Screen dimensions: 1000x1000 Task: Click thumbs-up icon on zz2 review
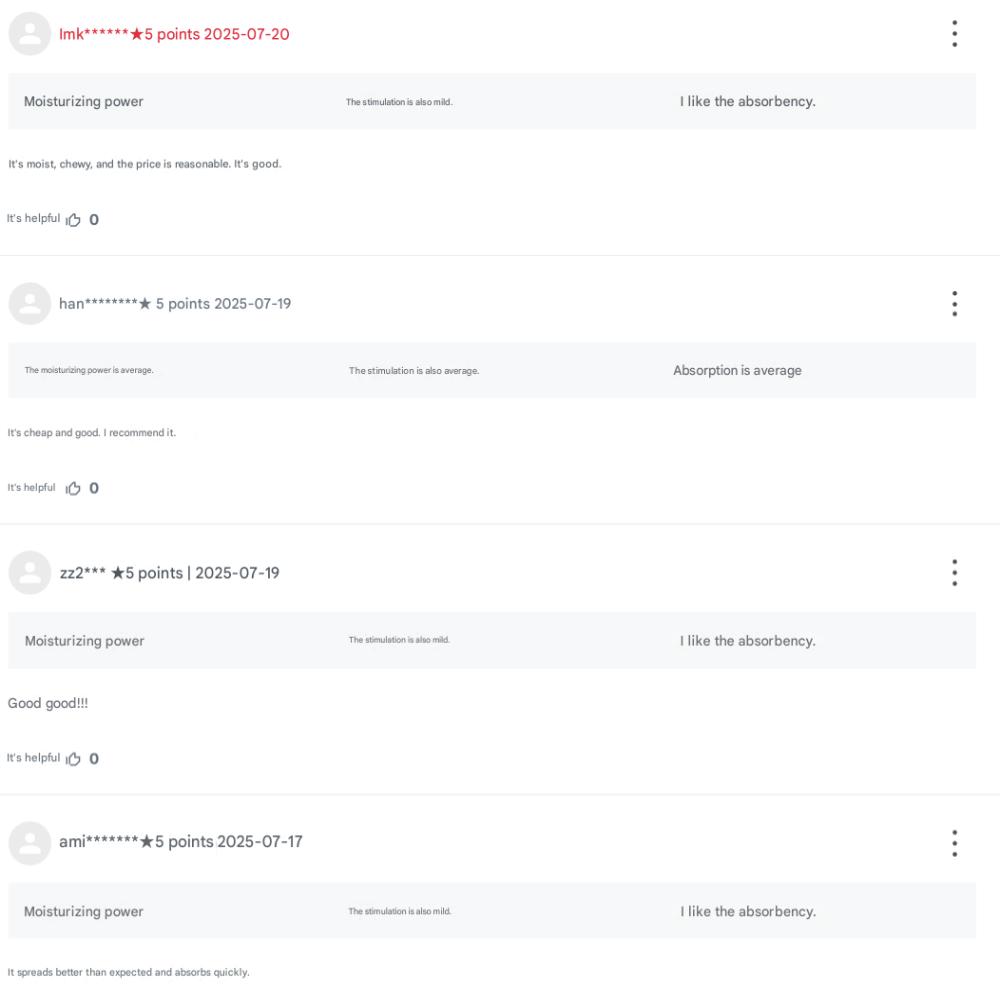click(75, 758)
